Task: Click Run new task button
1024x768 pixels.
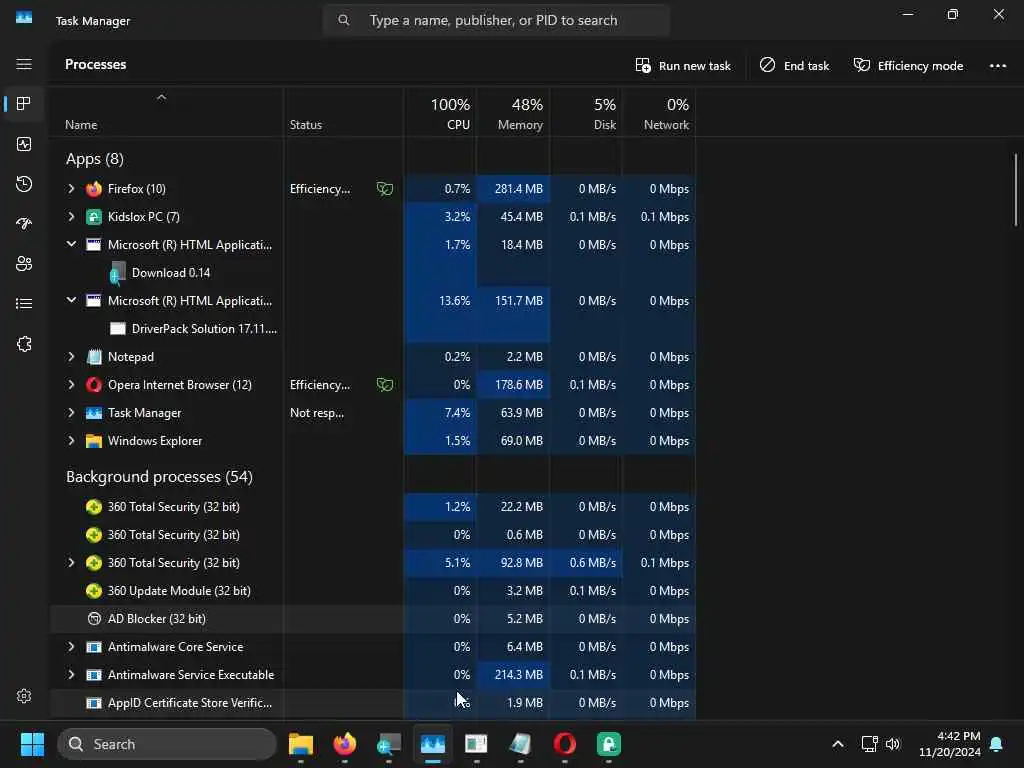Action: point(683,65)
